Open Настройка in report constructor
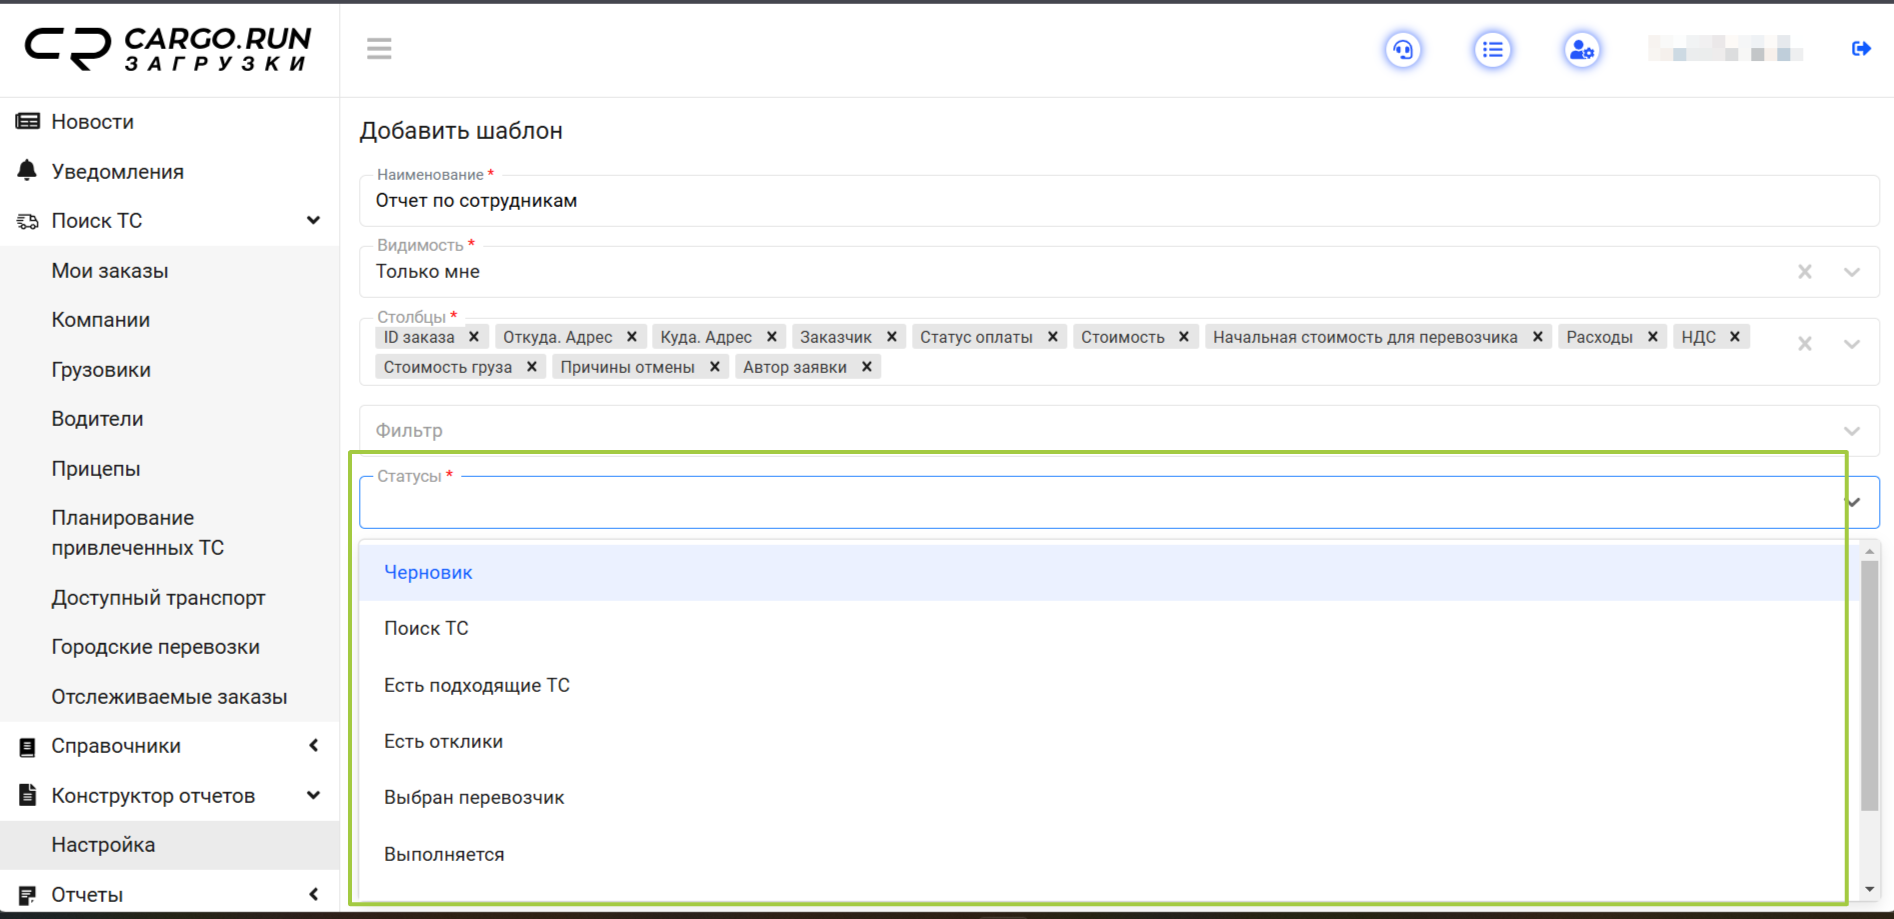This screenshot has height=919, width=1894. click(x=103, y=845)
